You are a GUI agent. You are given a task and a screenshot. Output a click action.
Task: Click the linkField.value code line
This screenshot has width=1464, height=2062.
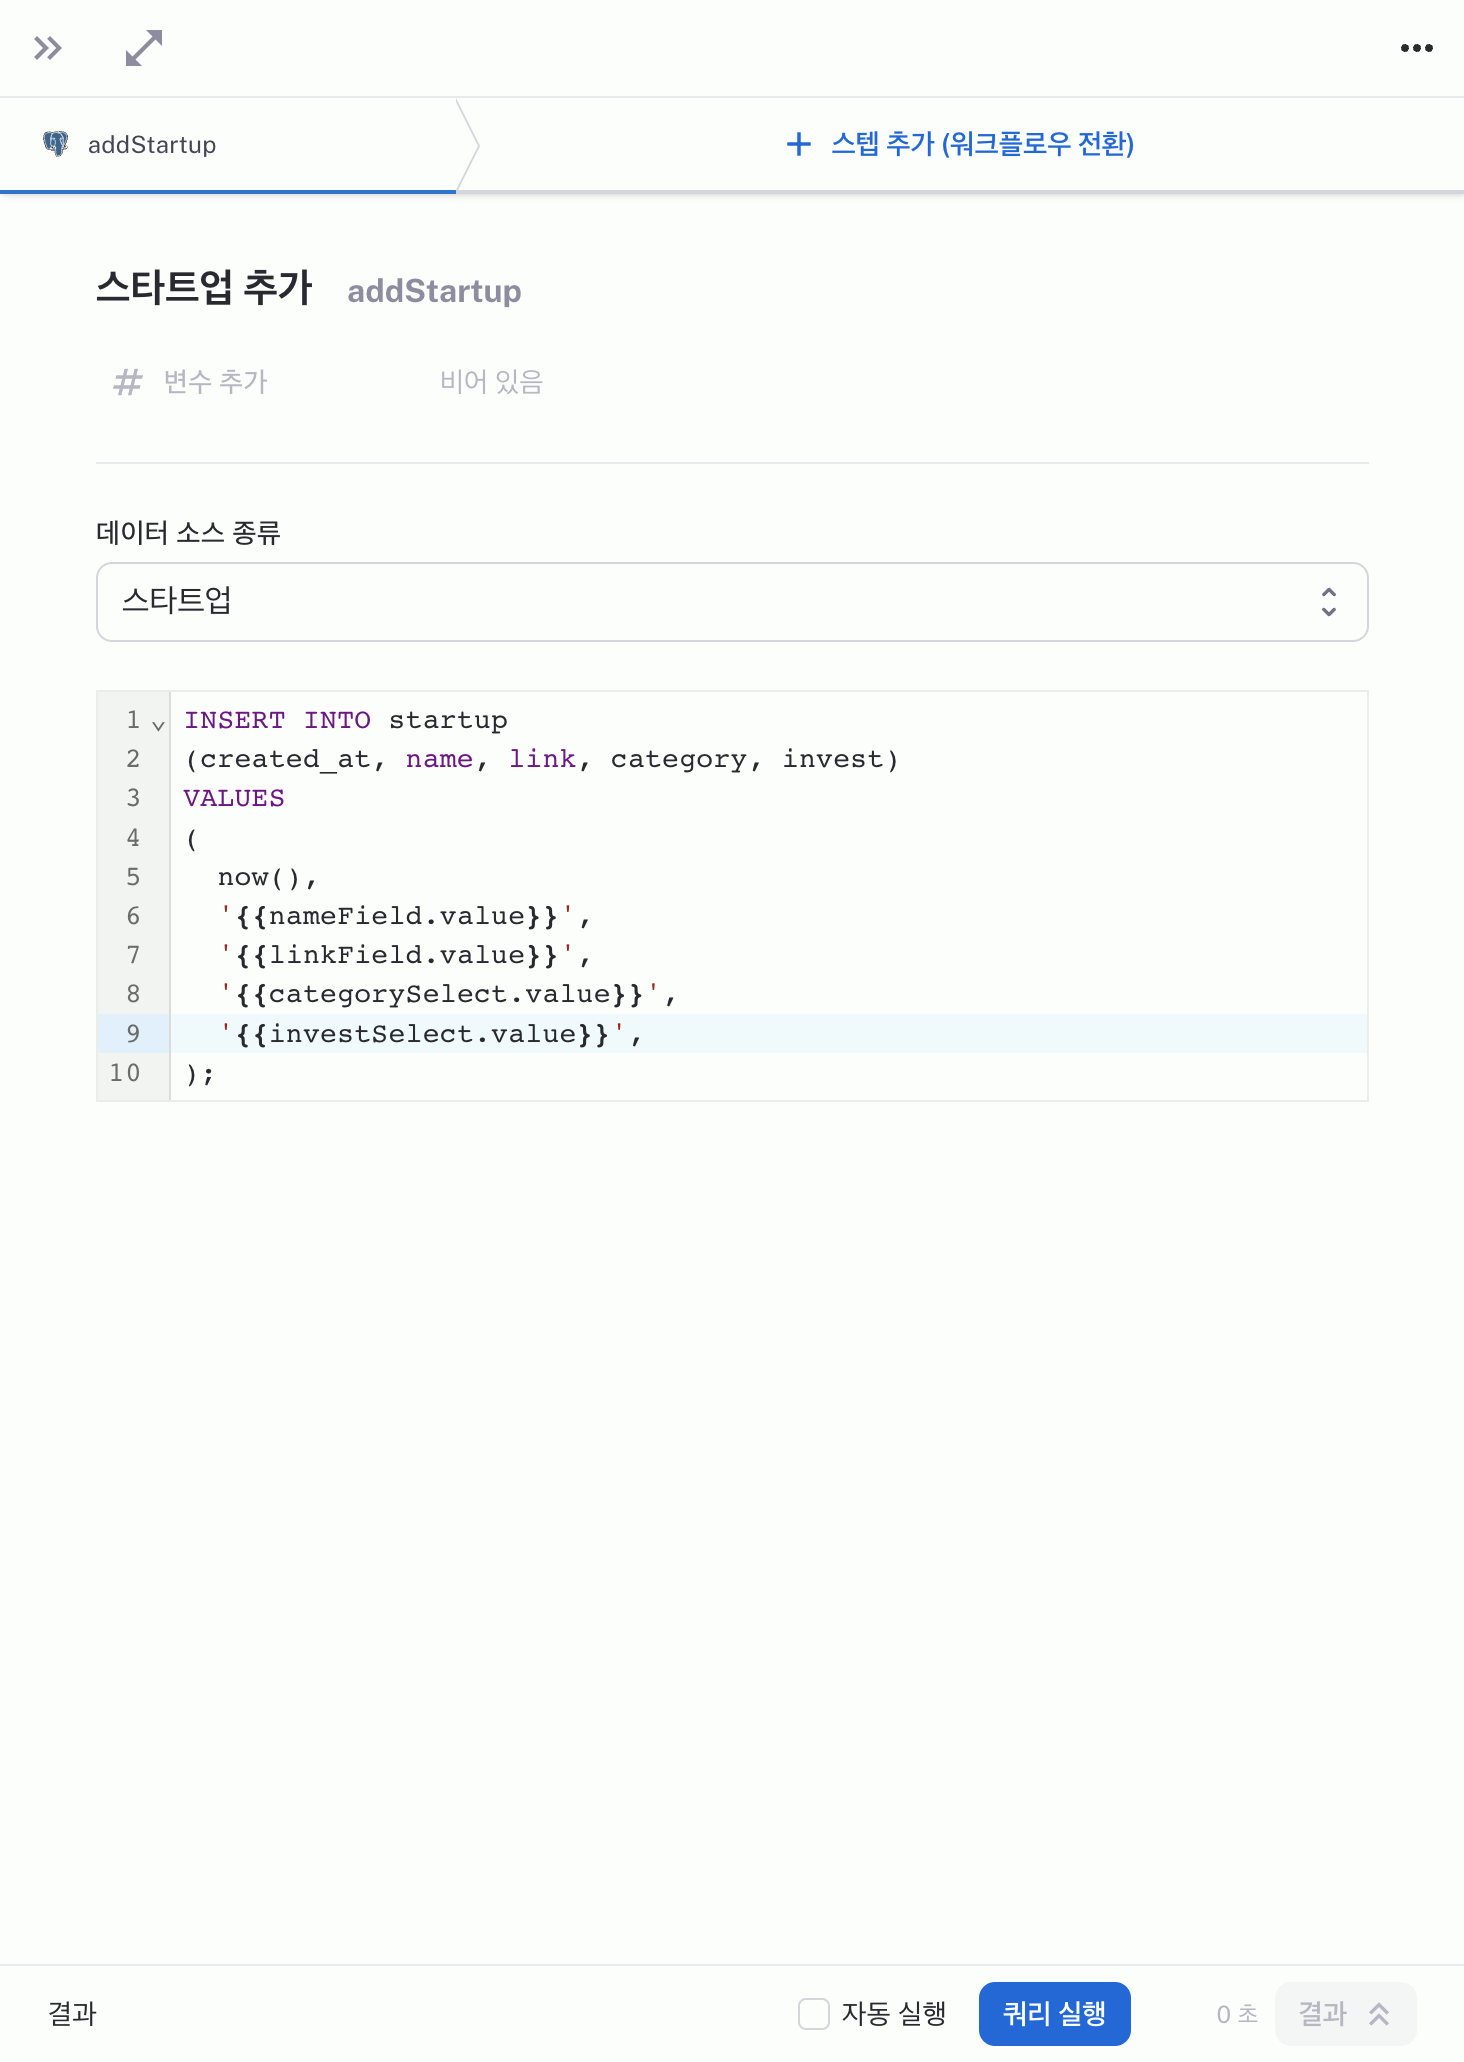(404, 955)
